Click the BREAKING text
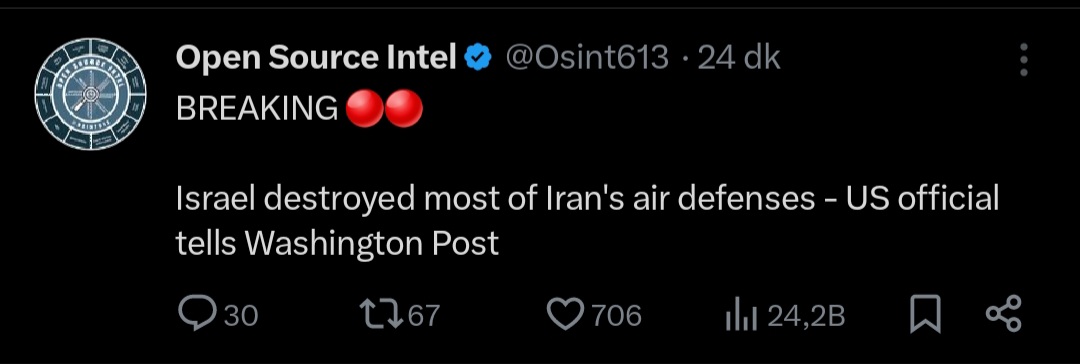 point(257,108)
